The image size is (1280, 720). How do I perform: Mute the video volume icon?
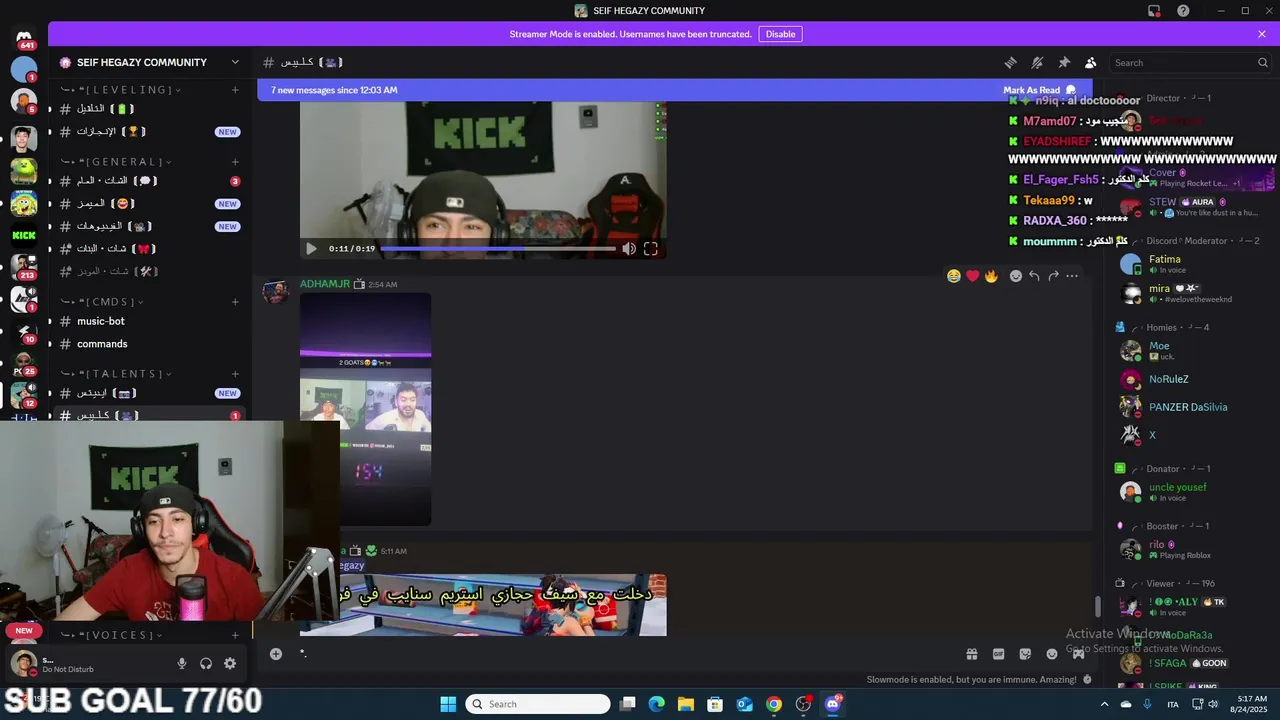628,249
